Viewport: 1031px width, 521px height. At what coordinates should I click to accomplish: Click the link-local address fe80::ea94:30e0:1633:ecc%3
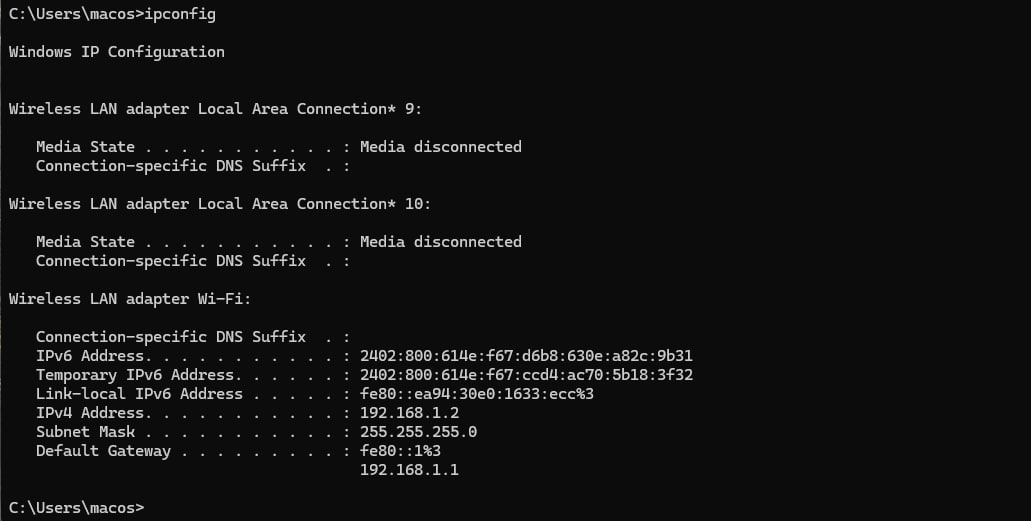[x=477, y=394]
